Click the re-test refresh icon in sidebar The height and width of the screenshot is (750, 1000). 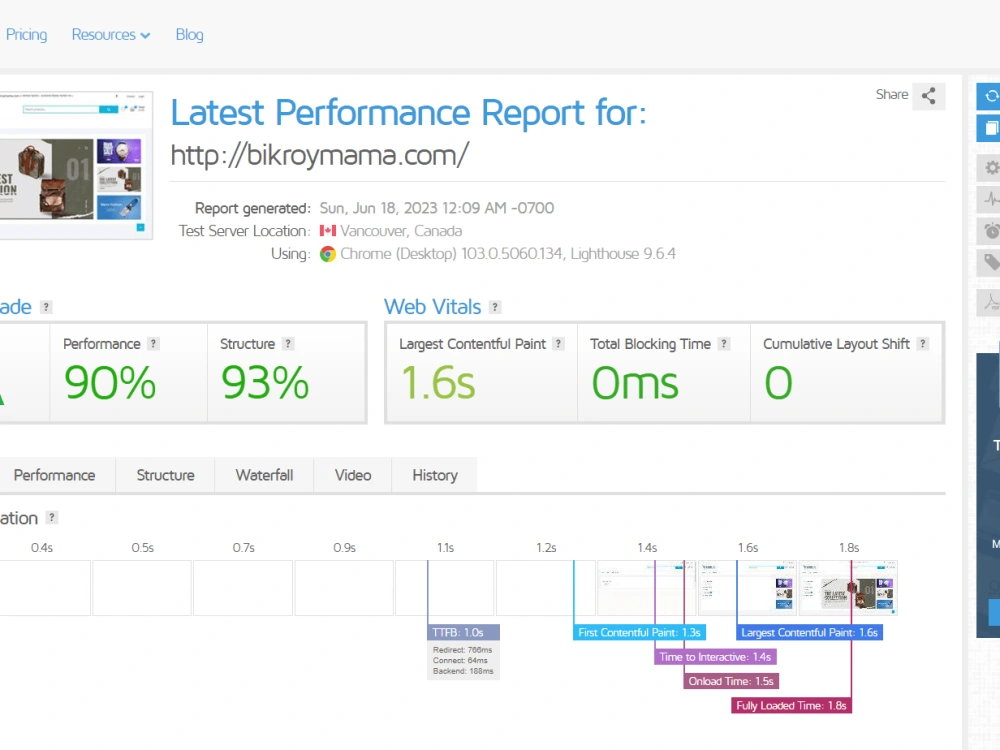click(x=989, y=96)
